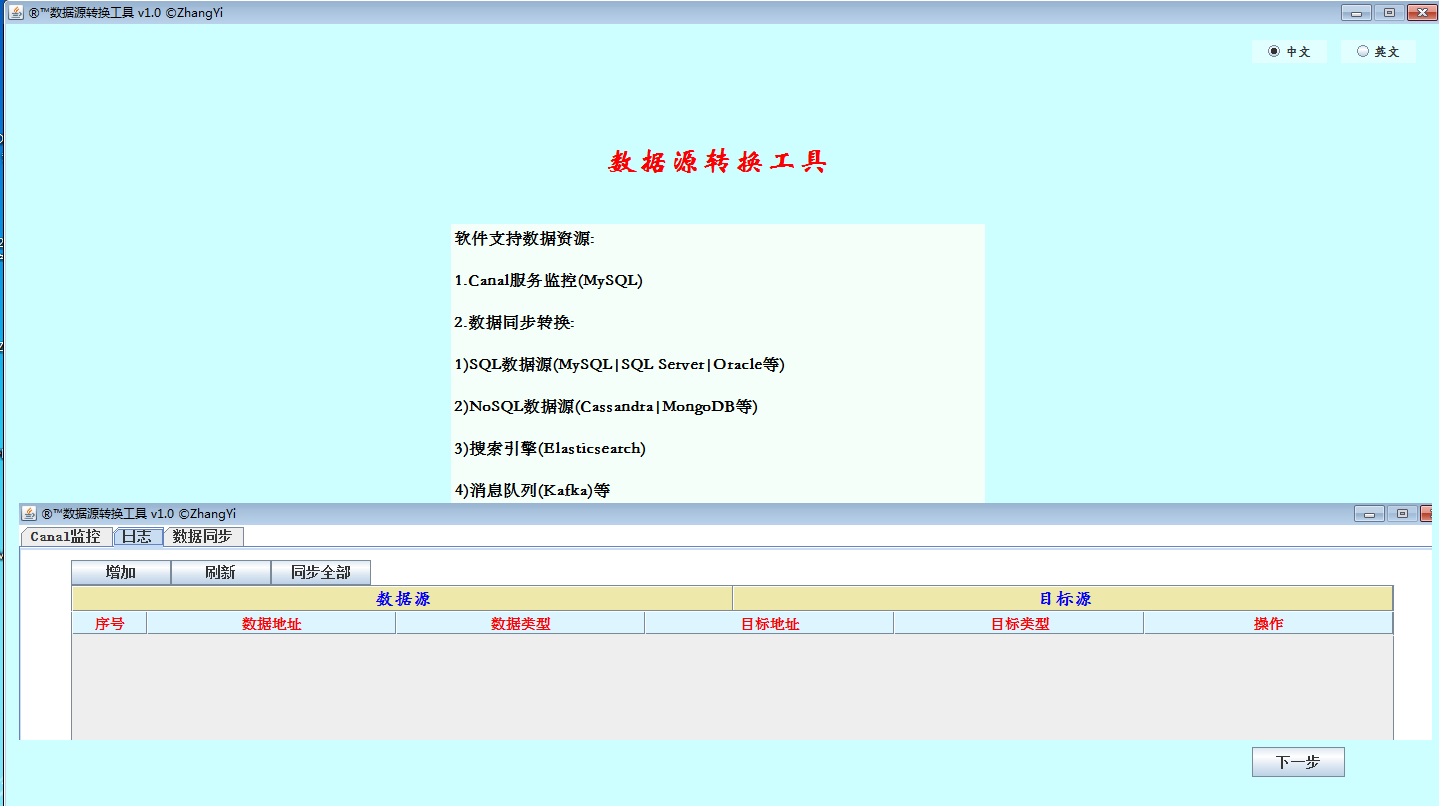The image size is (1444, 808).
Task: Minimize the lower 数据源转换工具 window
Action: click(x=1369, y=514)
